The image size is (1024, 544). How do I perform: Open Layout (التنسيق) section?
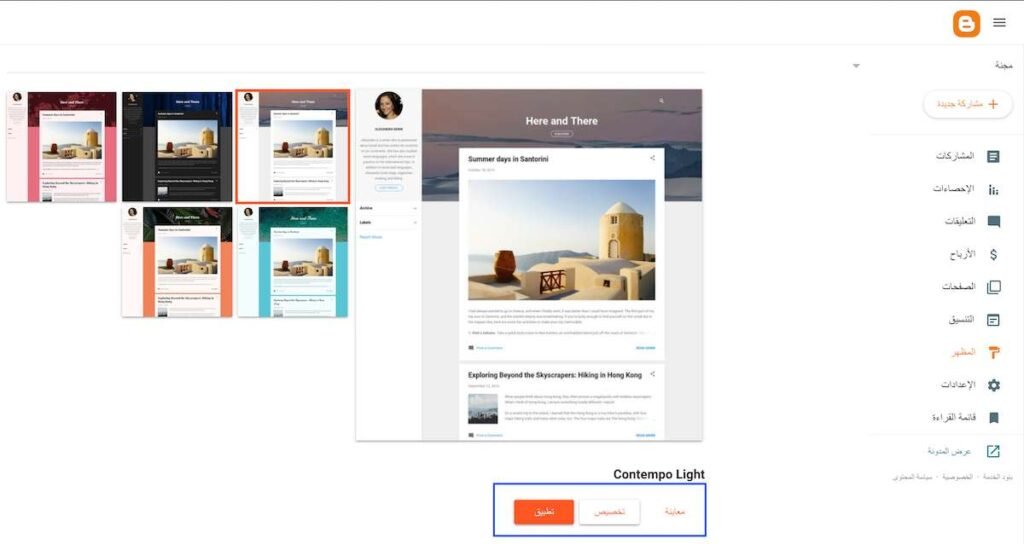[x=993, y=320]
